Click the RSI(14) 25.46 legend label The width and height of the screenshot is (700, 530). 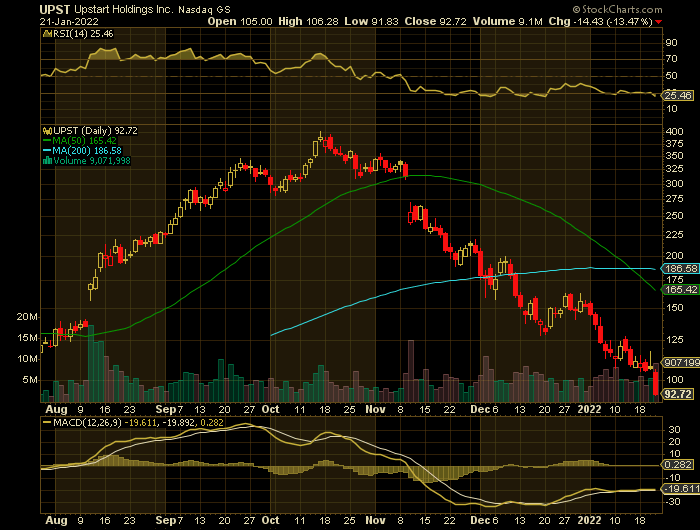point(83,34)
